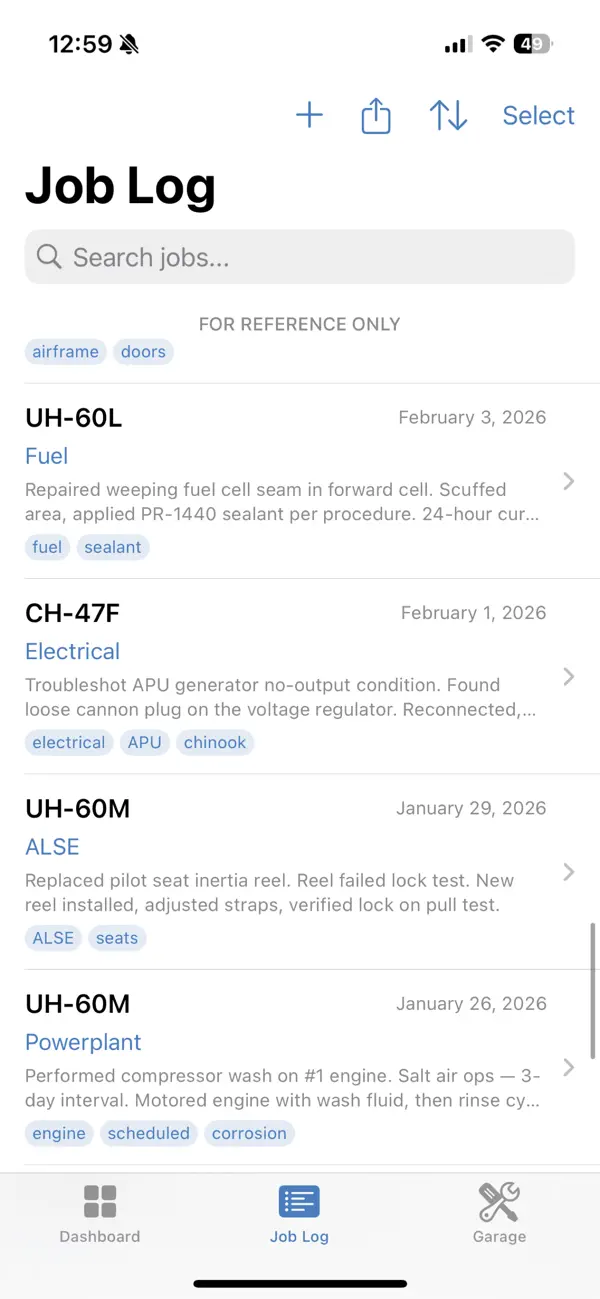The image size is (600, 1299).
Task: Tap the battery indicator showing 49 percent
Action: point(533,43)
